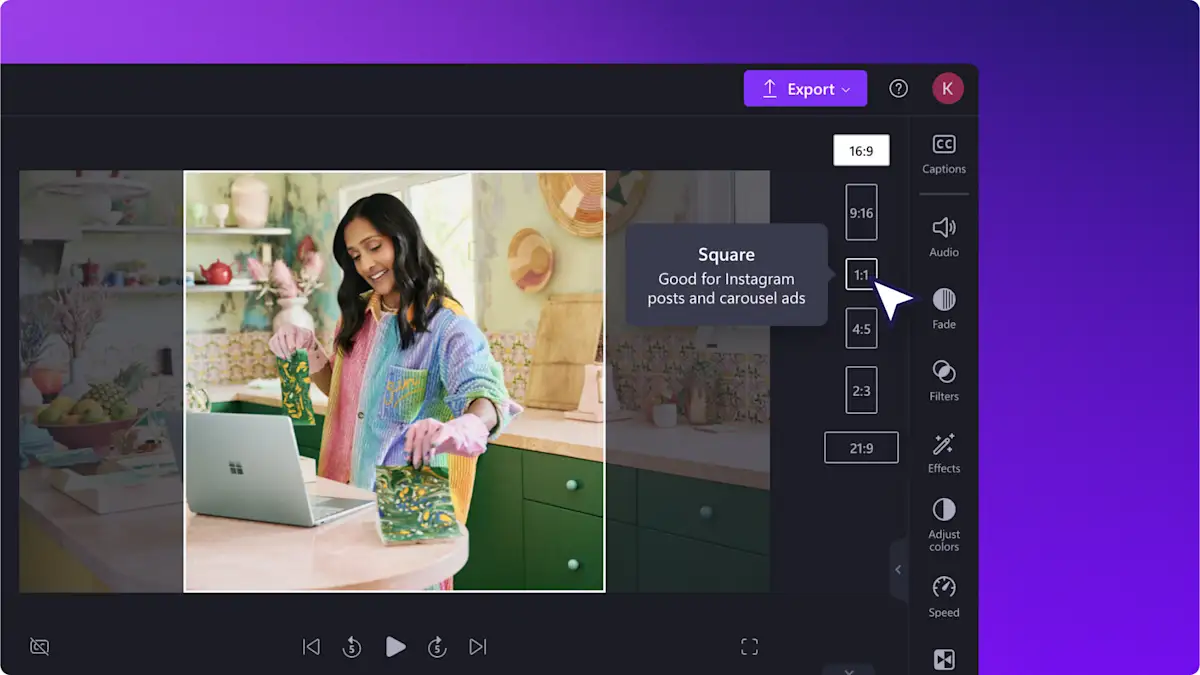Skip forward 5 seconds in the preview
Screen dimensions: 1200x675
coord(437,646)
